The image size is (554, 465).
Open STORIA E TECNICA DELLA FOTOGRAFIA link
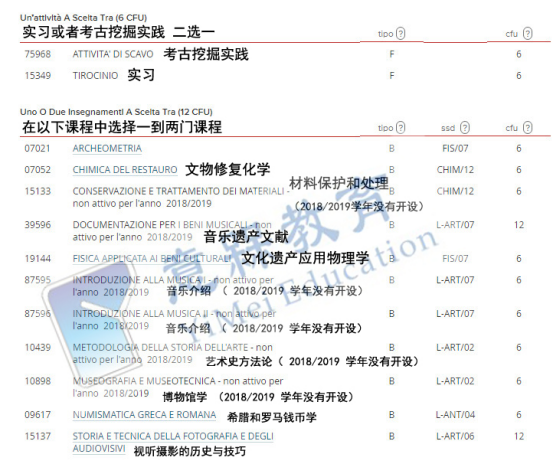[173, 442]
